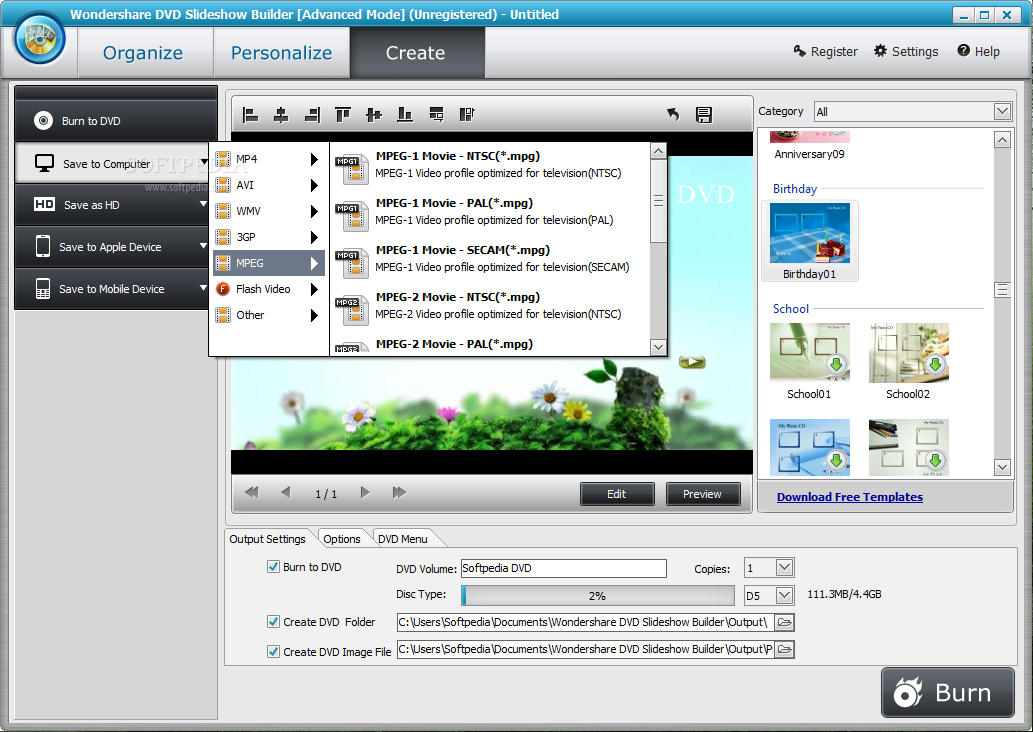Viewport: 1033px width, 732px height.
Task: Open the Flash Video submenu
Action: coord(268,289)
